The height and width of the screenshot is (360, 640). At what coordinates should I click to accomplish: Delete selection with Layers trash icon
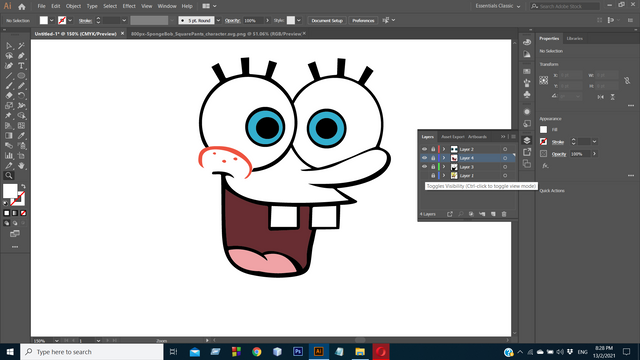point(504,214)
